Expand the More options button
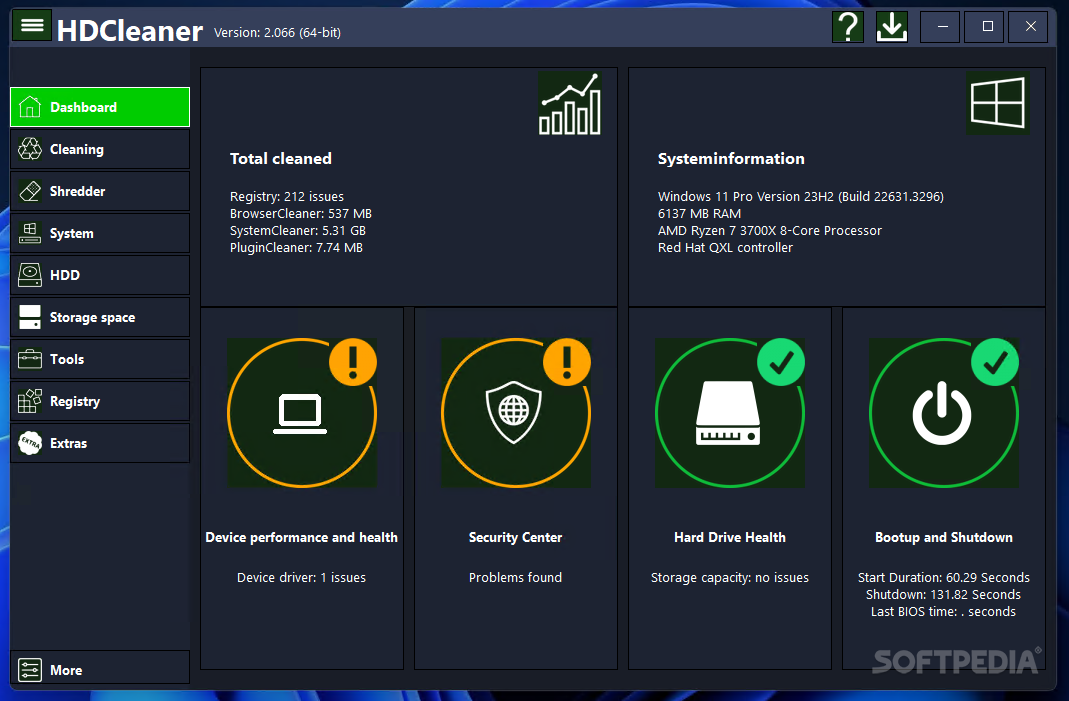 click(100, 669)
